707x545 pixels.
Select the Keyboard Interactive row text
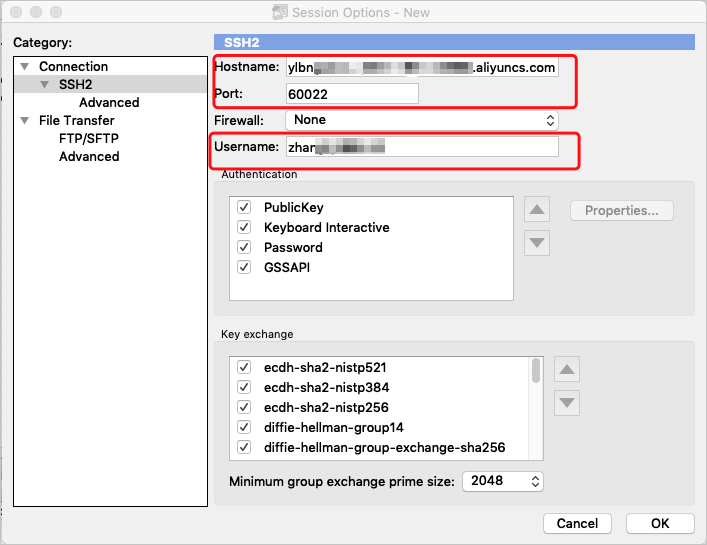[x=326, y=227]
